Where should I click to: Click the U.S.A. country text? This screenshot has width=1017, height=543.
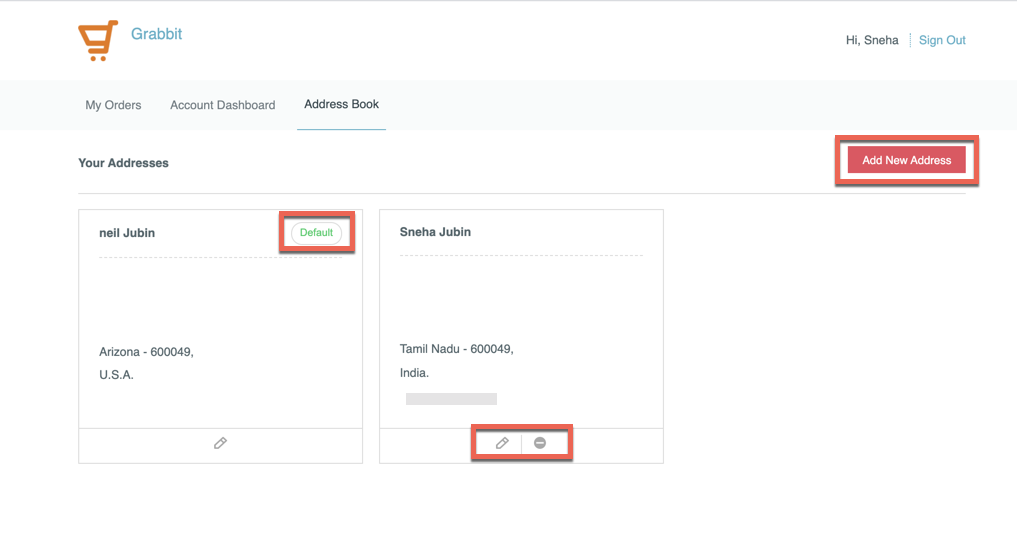click(x=116, y=375)
